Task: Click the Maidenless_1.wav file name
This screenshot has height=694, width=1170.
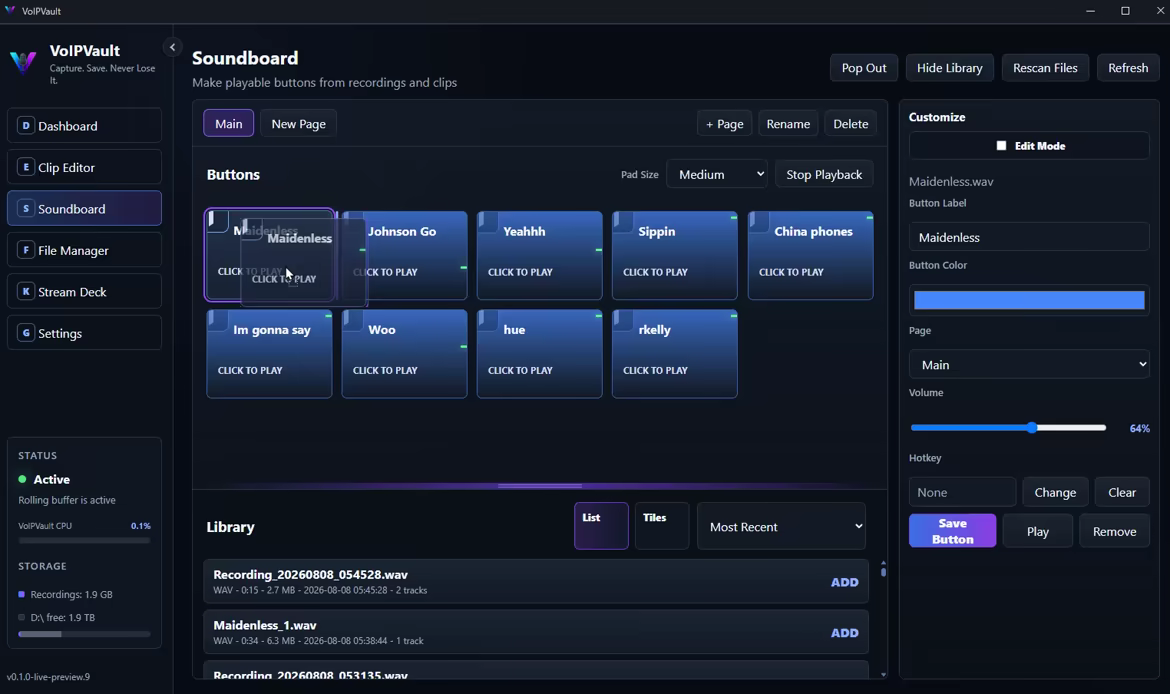Action: [x=265, y=625]
